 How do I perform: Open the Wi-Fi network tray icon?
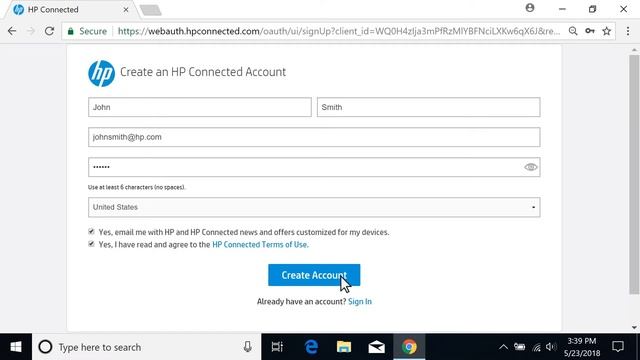(536, 347)
